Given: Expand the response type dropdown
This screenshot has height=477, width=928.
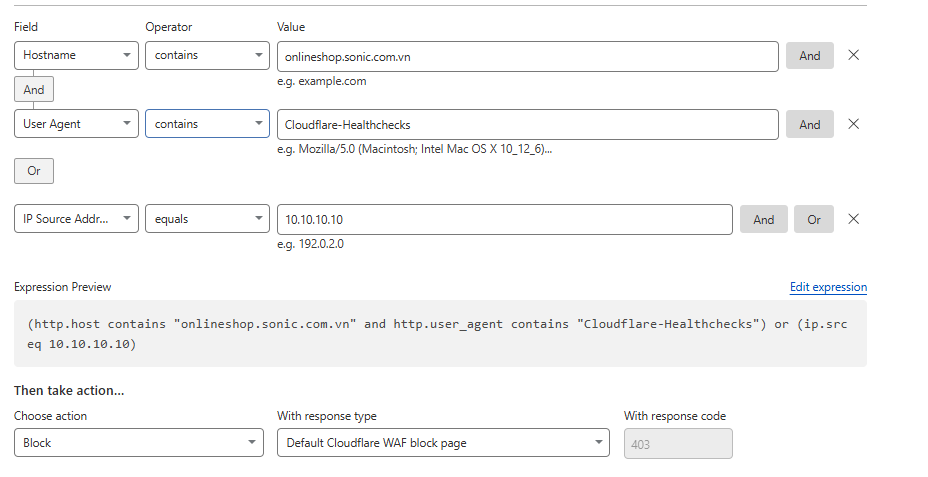Looking at the screenshot, I should 442,443.
